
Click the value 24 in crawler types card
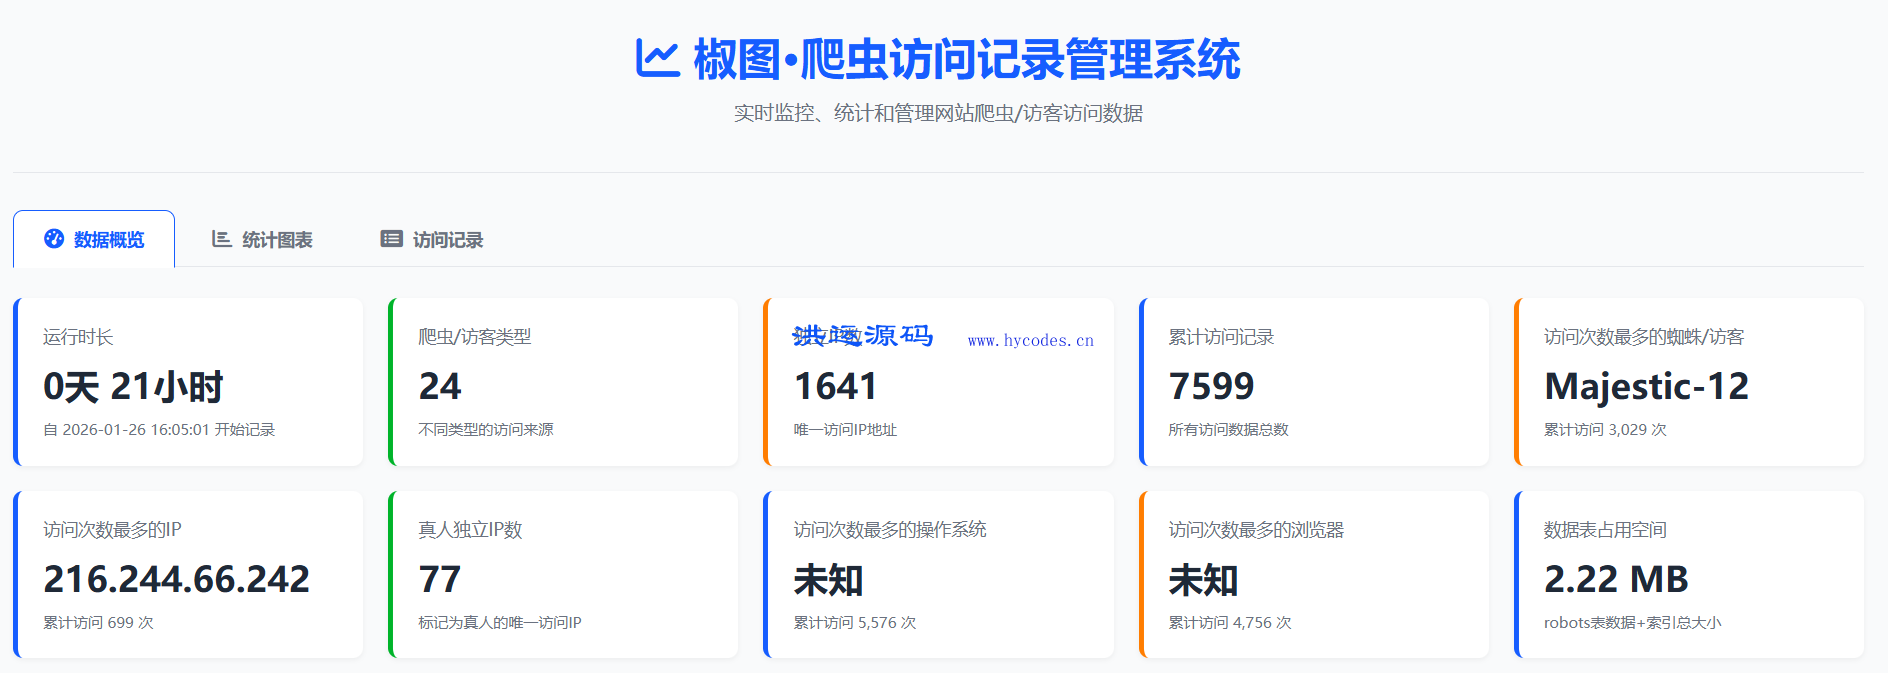click(440, 386)
